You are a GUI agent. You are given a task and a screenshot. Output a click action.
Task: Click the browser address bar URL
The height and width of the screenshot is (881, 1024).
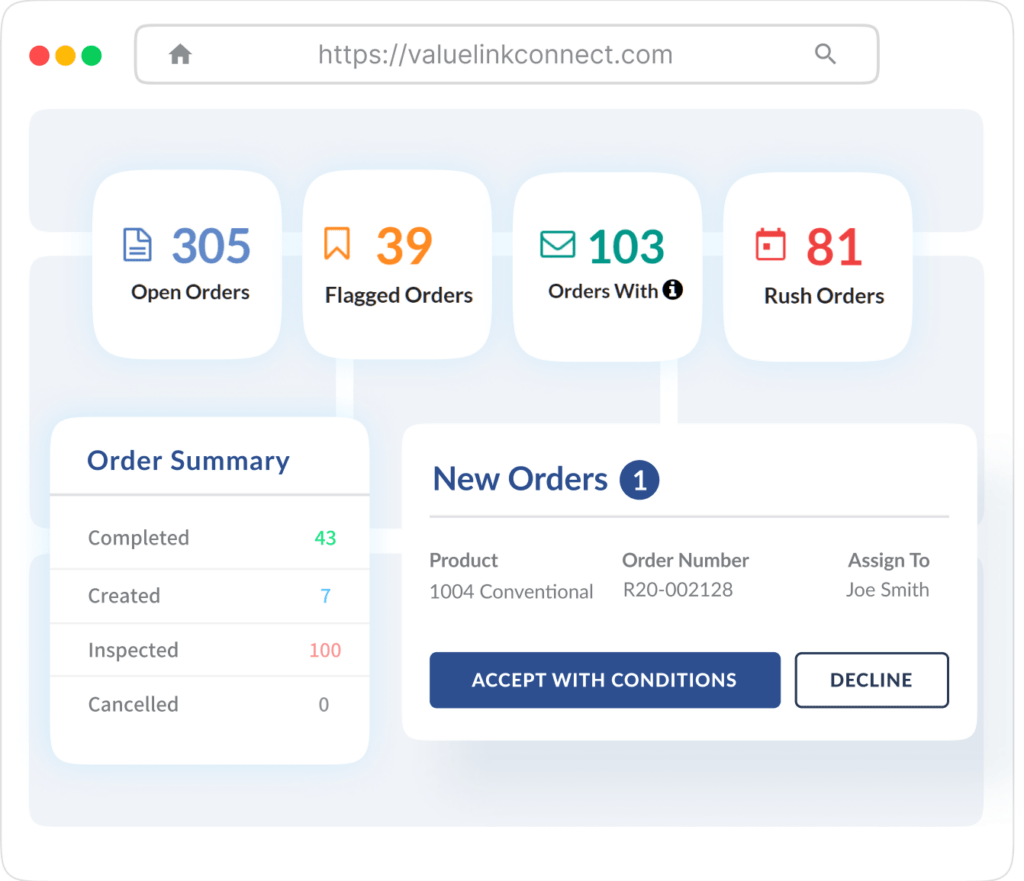coord(495,54)
